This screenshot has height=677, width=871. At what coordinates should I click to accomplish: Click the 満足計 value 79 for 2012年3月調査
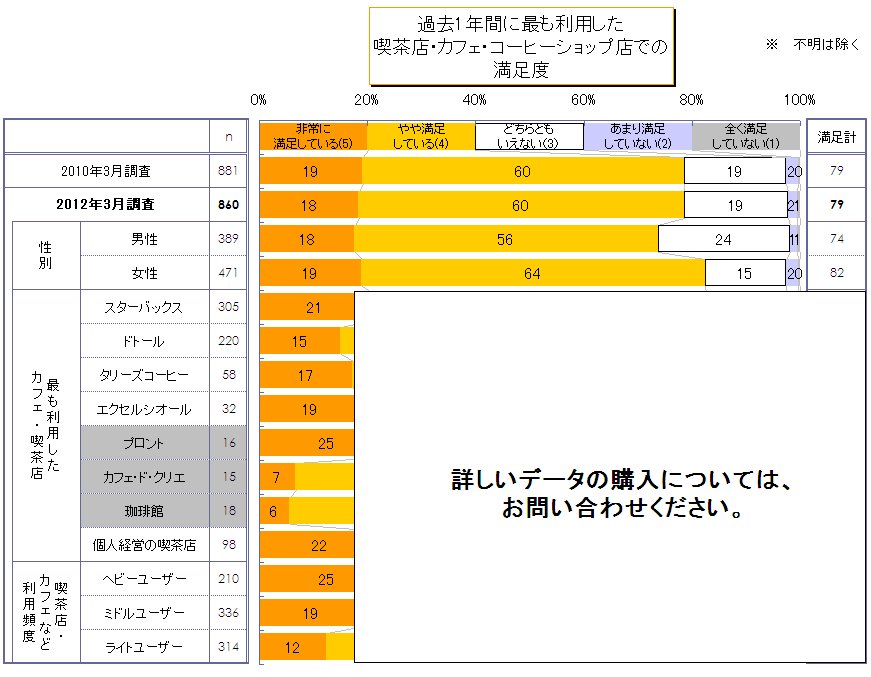point(837,204)
